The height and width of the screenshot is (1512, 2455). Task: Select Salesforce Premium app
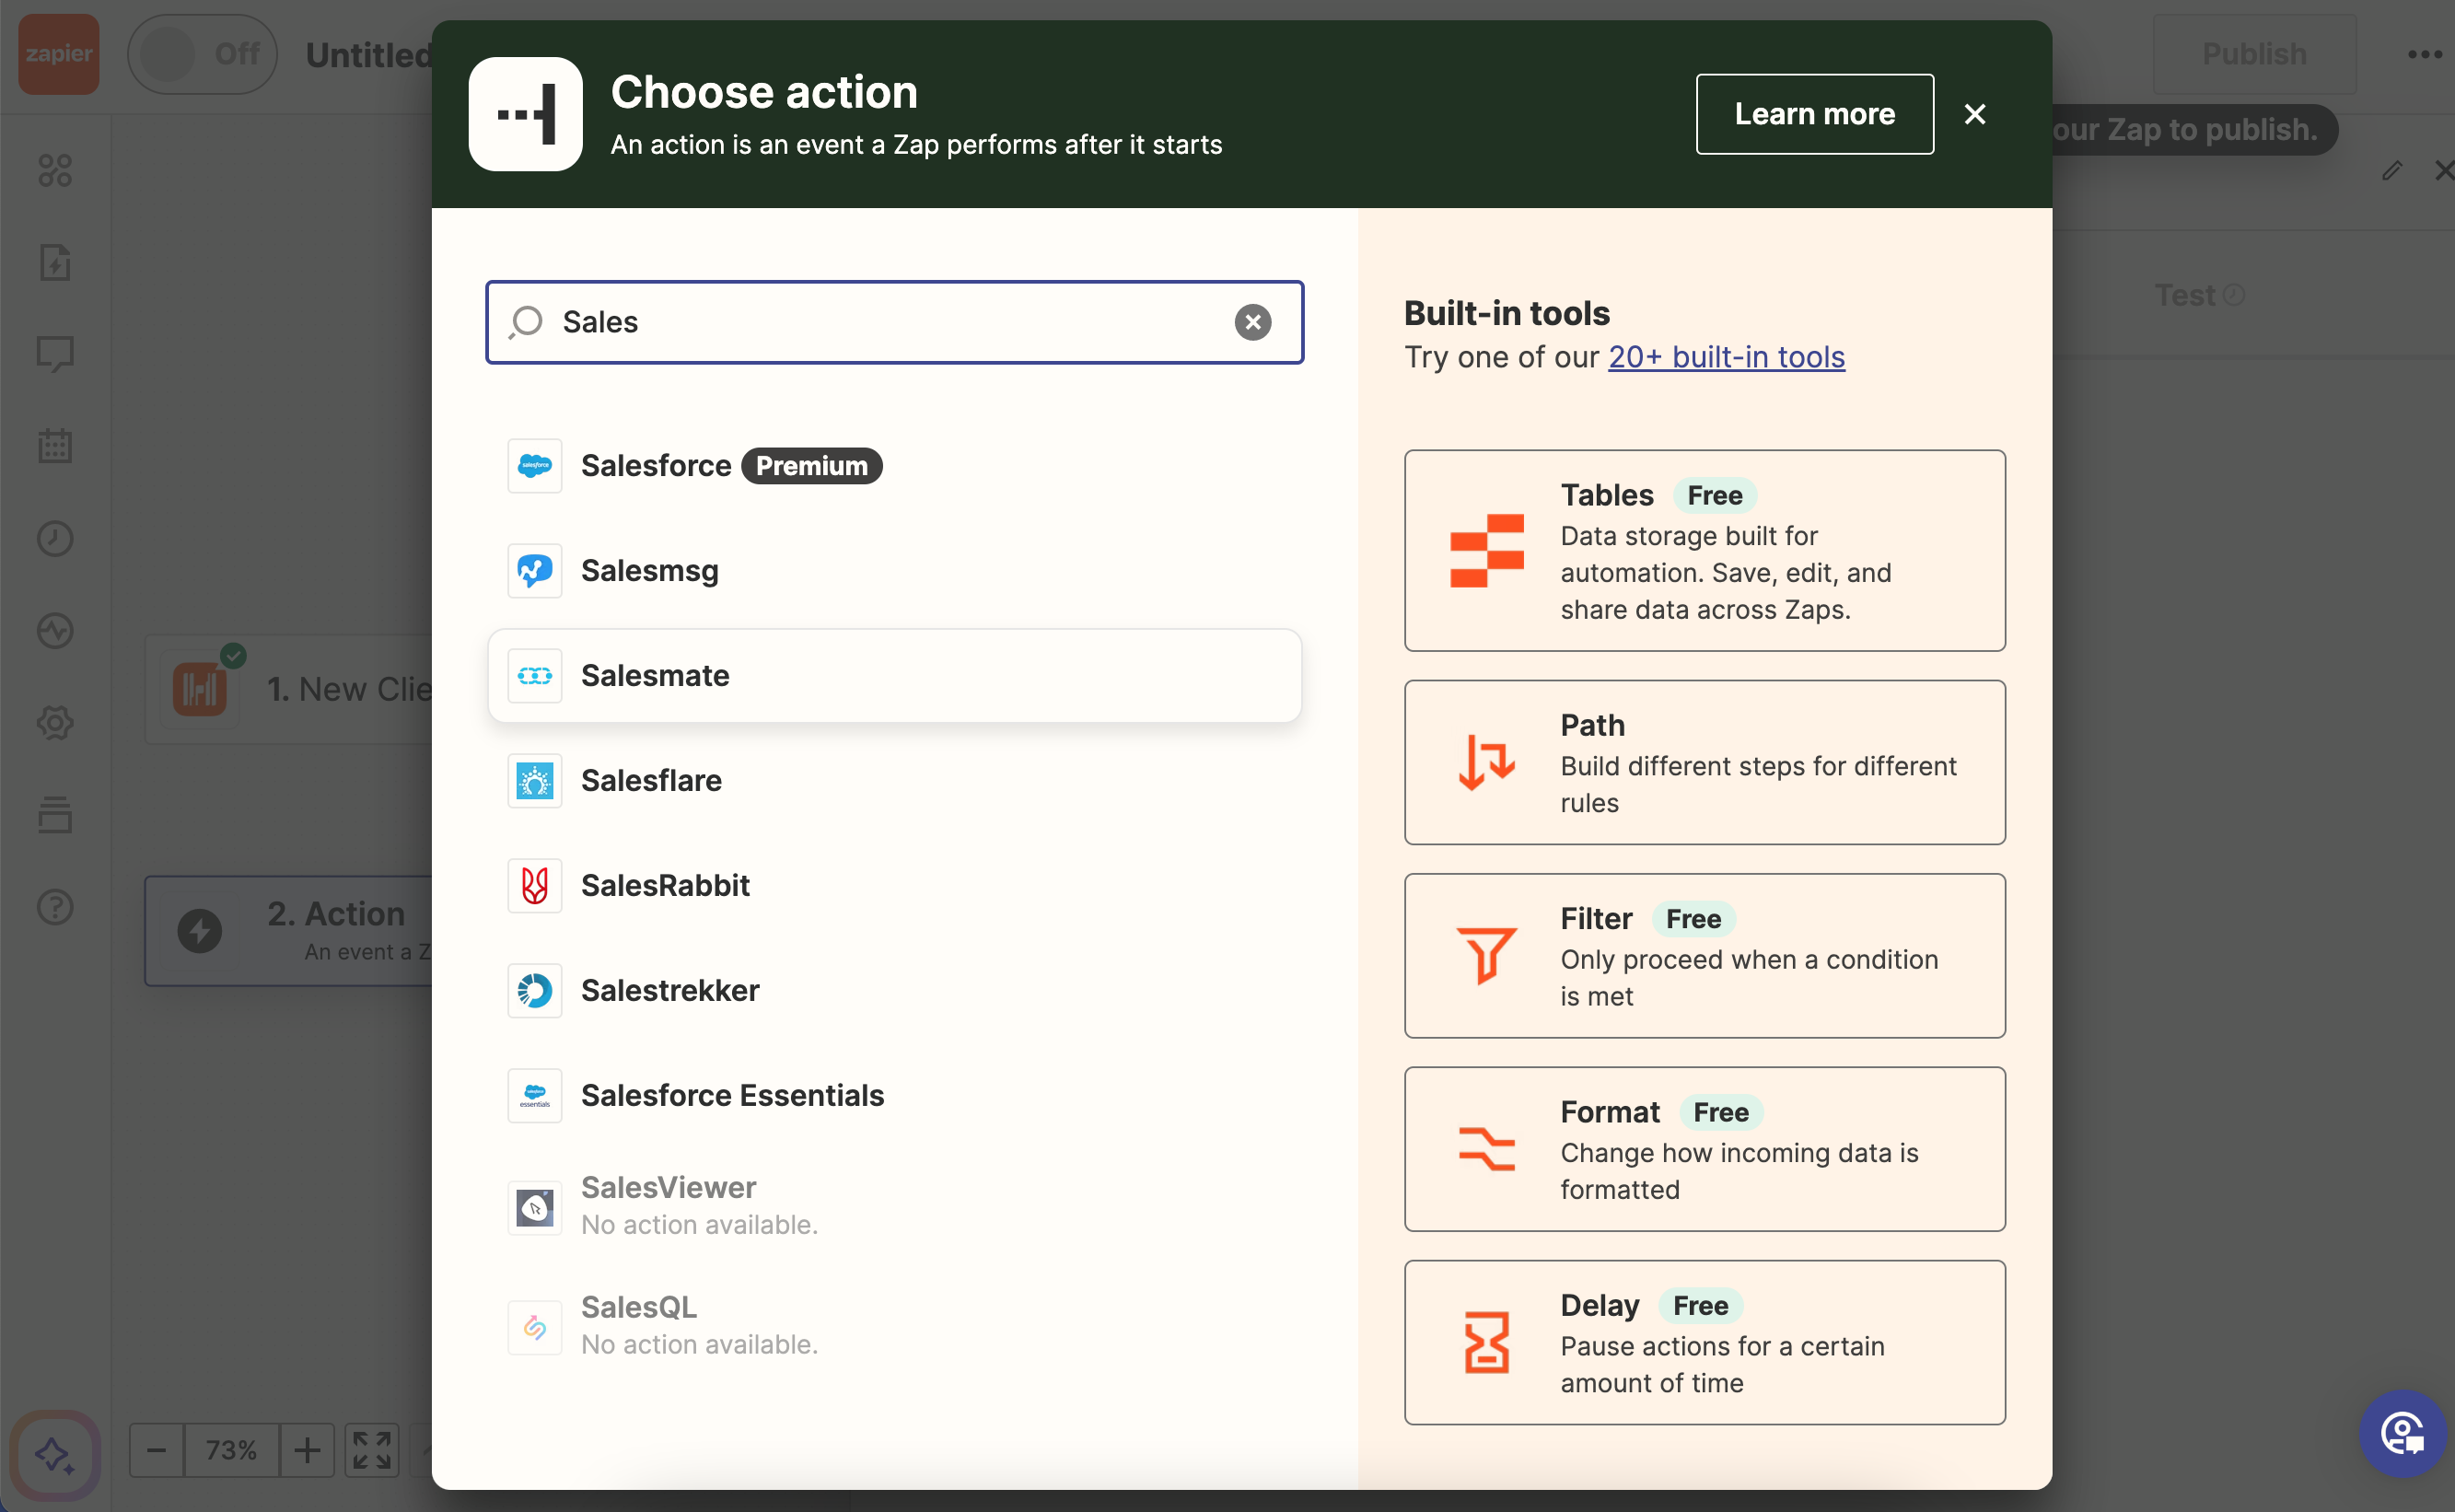(x=894, y=466)
